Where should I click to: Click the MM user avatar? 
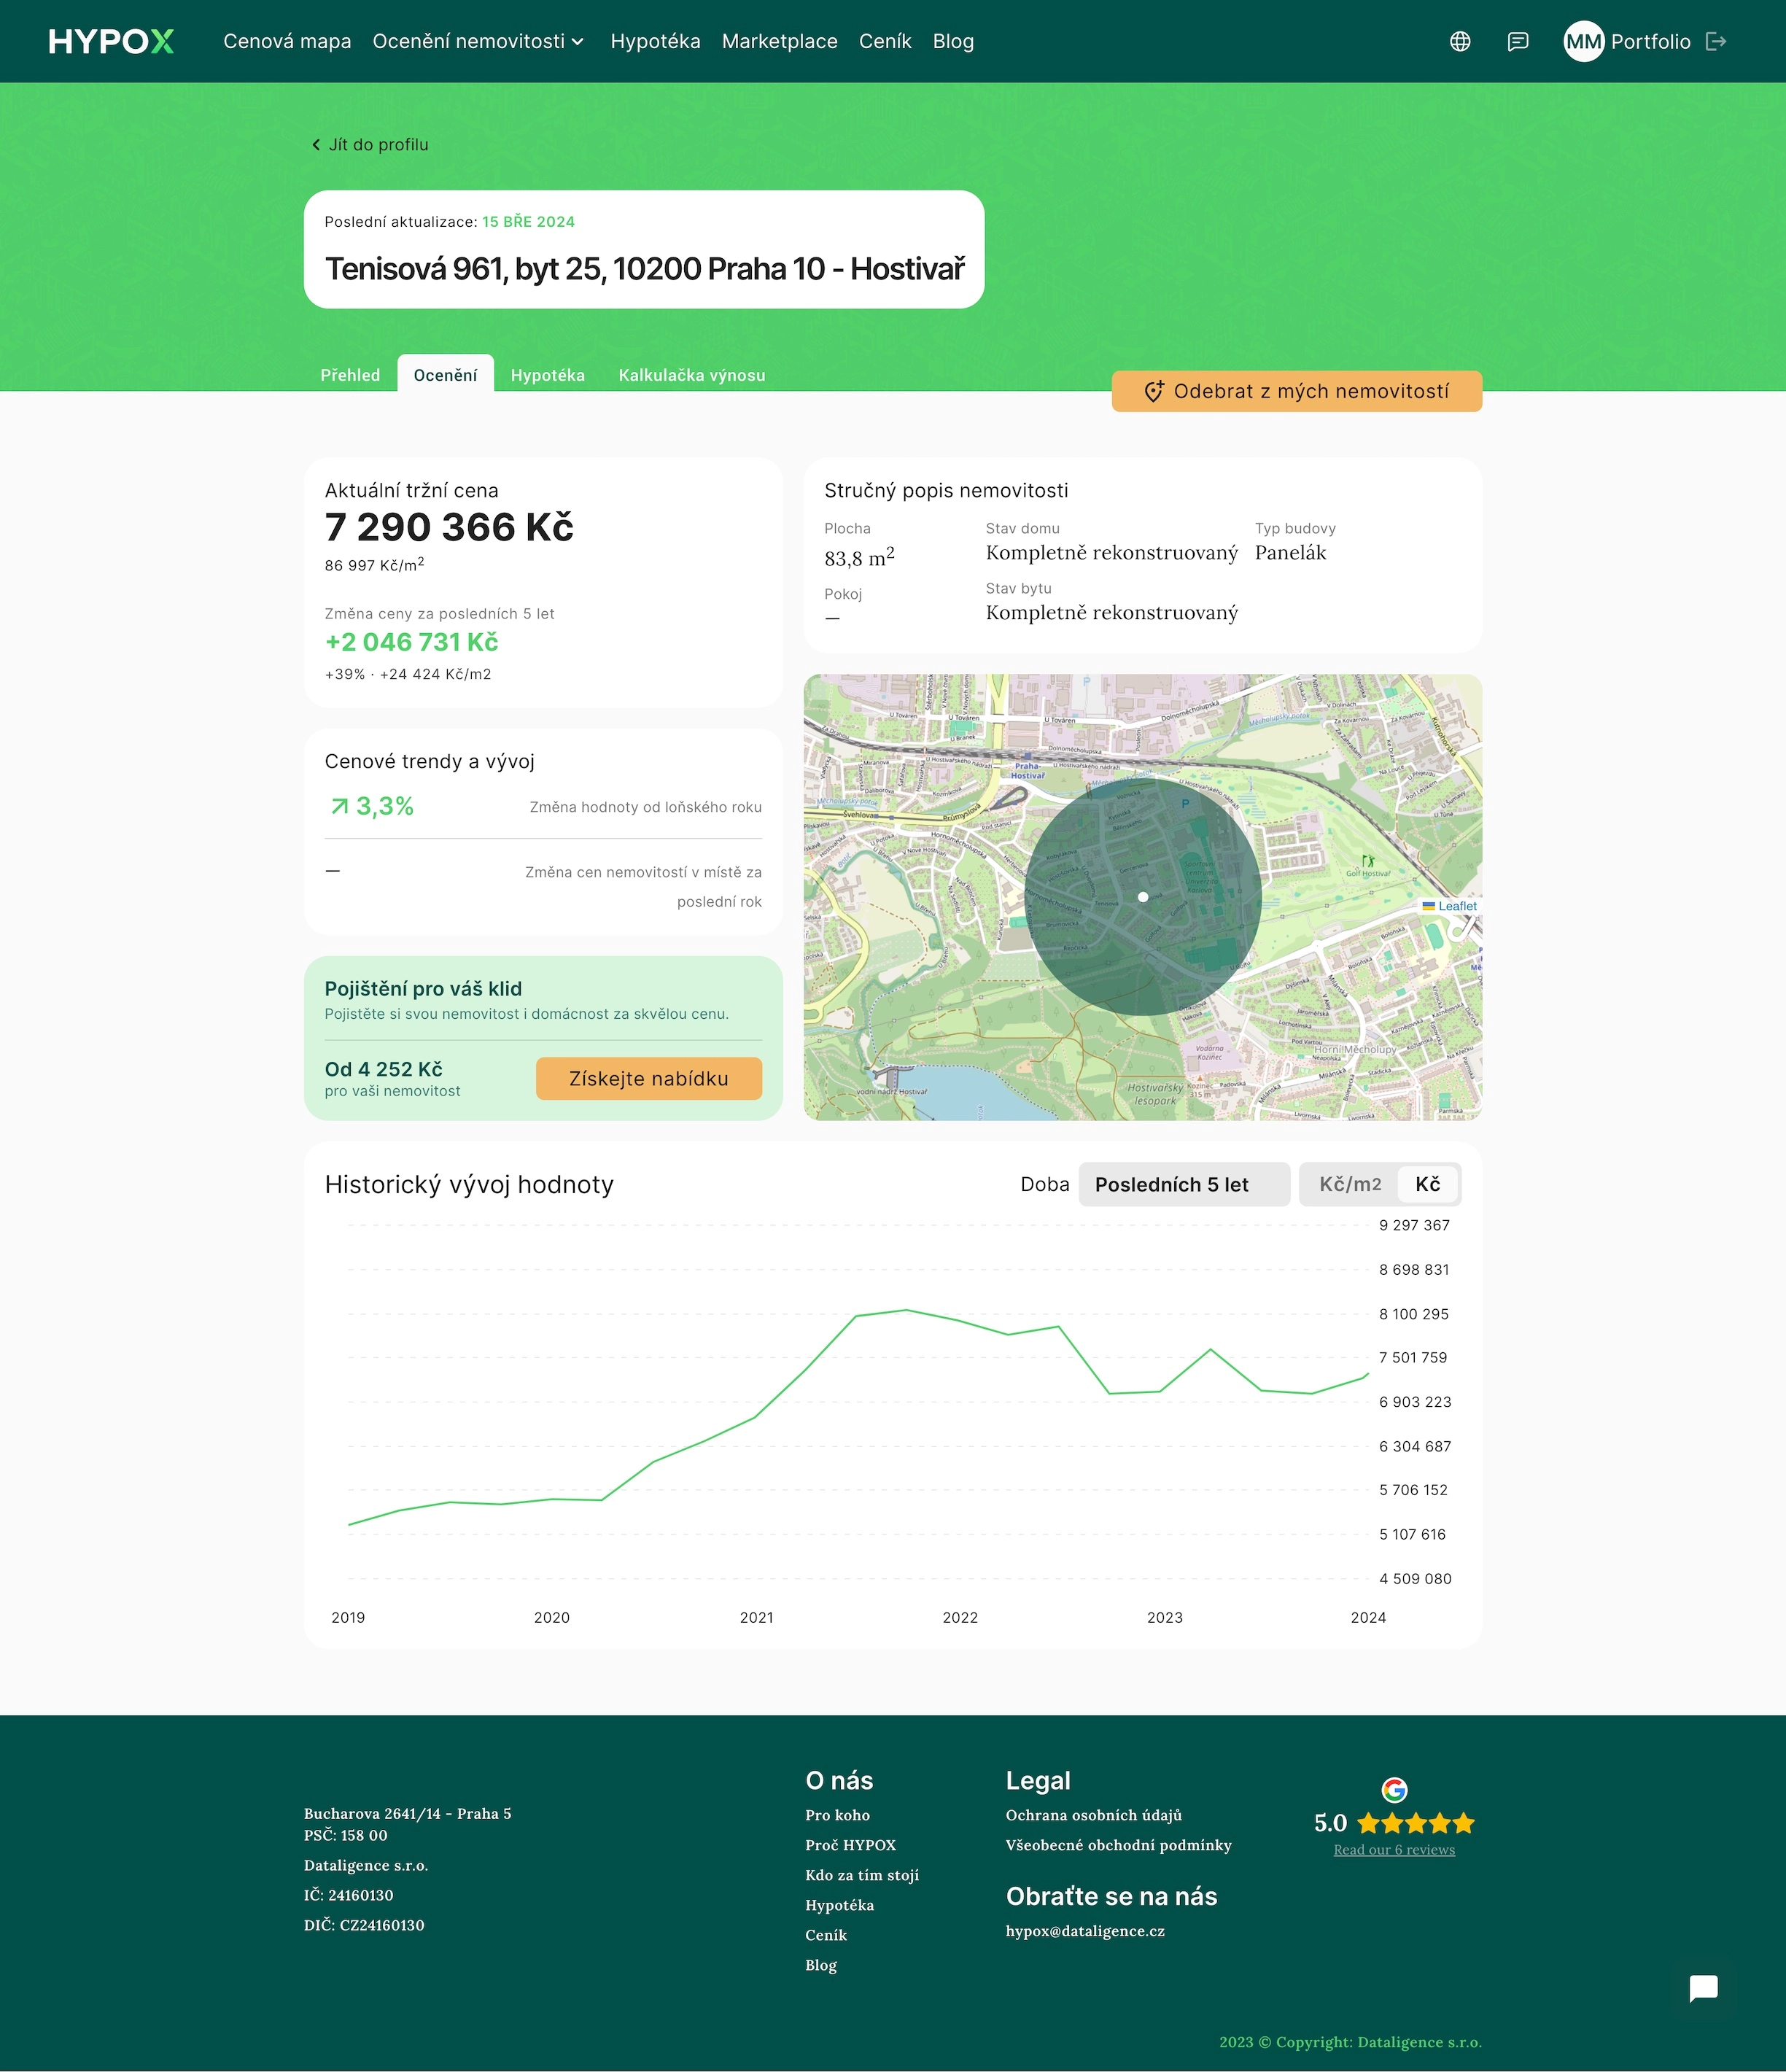[x=1583, y=41]
